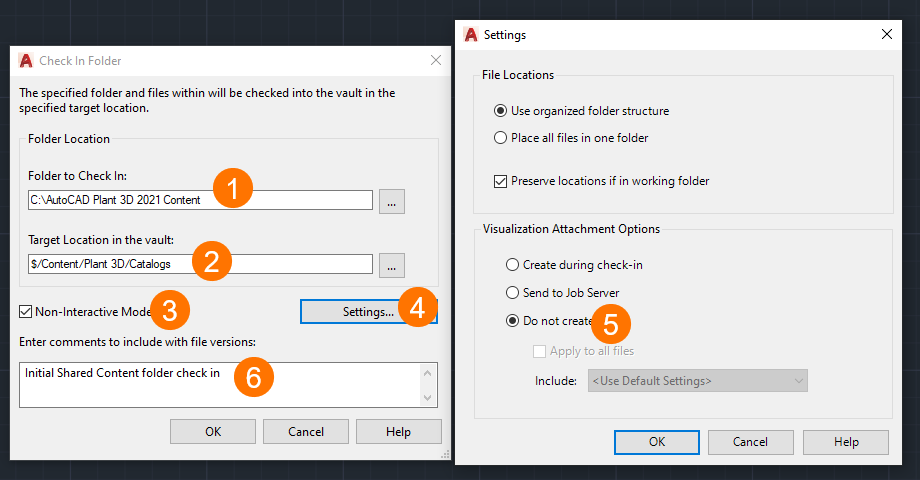Choose Place all files in one folder
Screen dimensions: 920x480
point(501,137)
